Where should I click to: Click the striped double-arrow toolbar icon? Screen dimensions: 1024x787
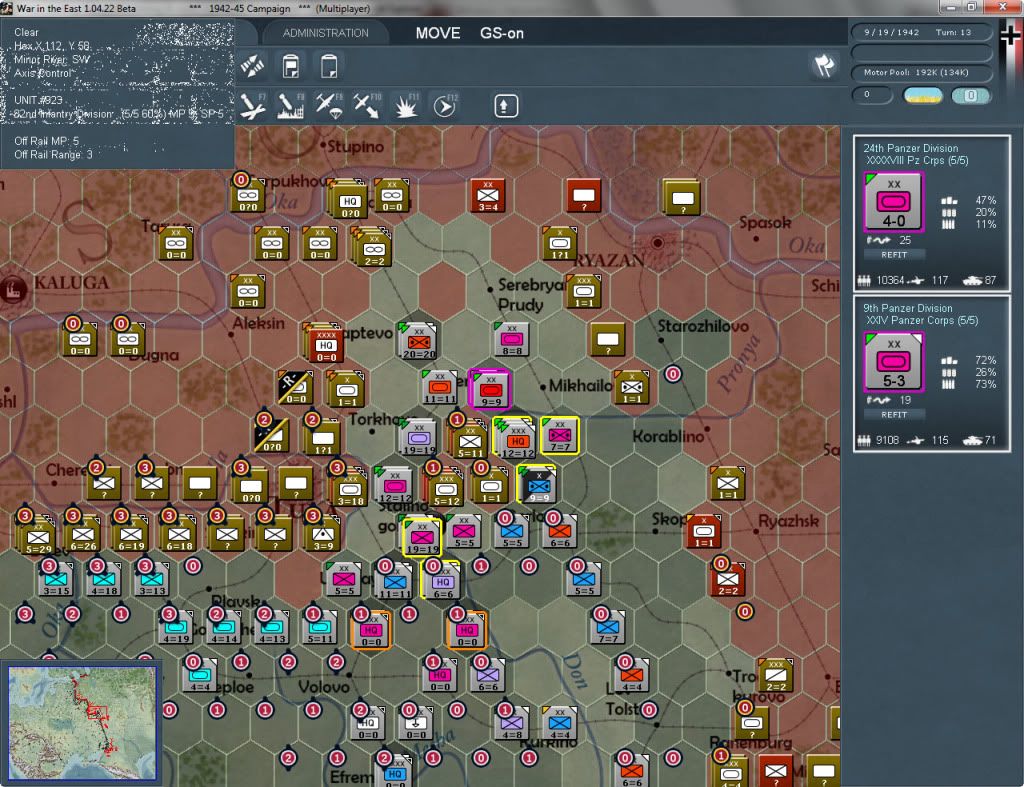point(252,66)
